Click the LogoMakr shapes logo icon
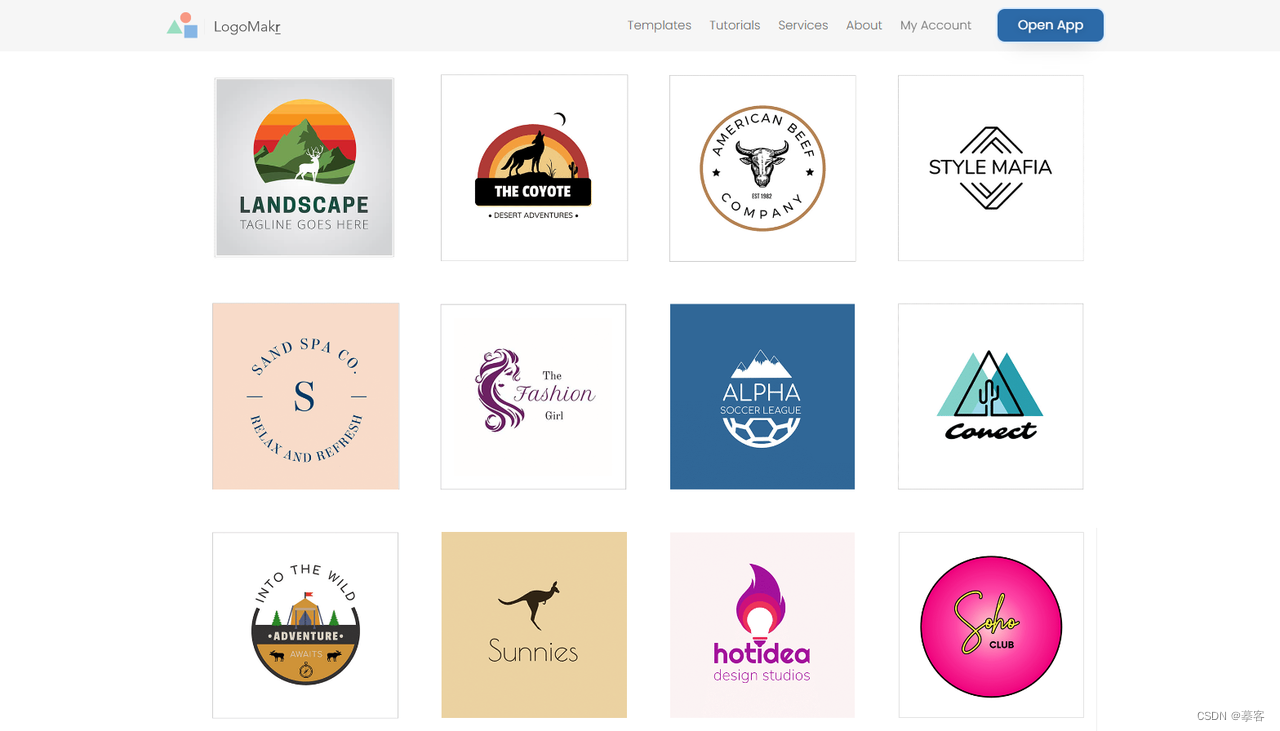1280x731 pixels. point(182,25)
